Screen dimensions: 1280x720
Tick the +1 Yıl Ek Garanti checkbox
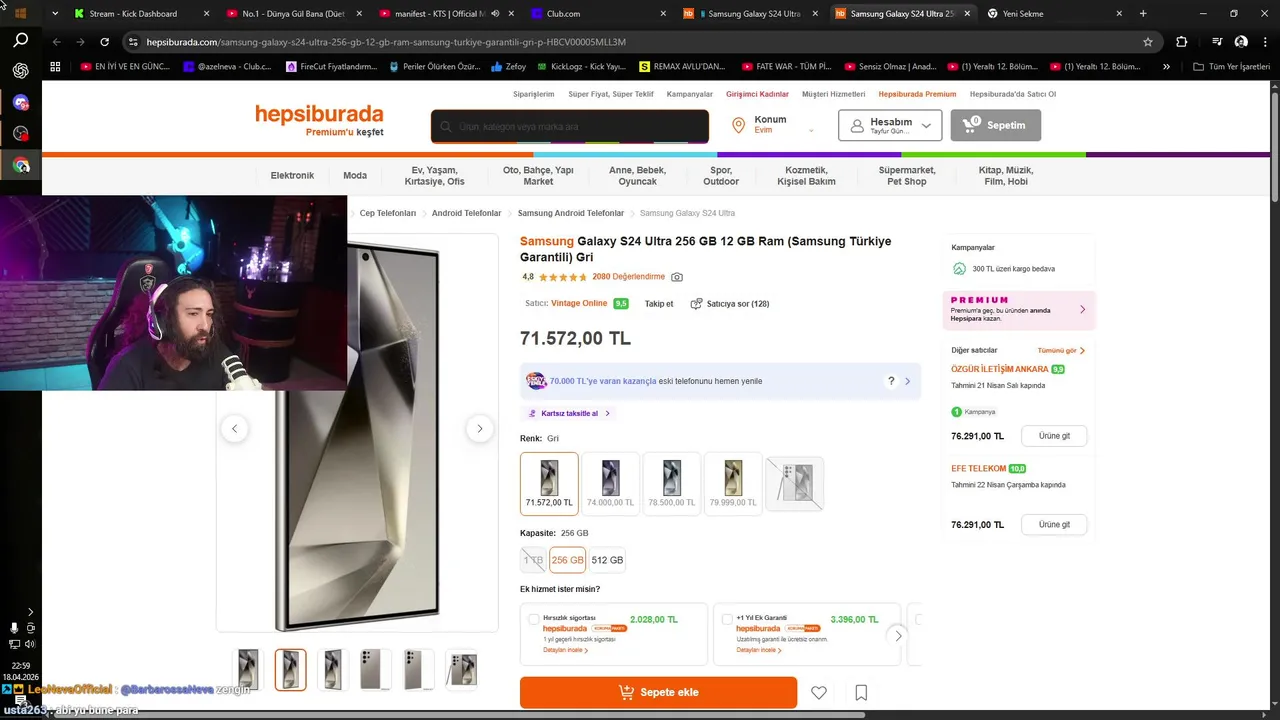click(727, 619)
